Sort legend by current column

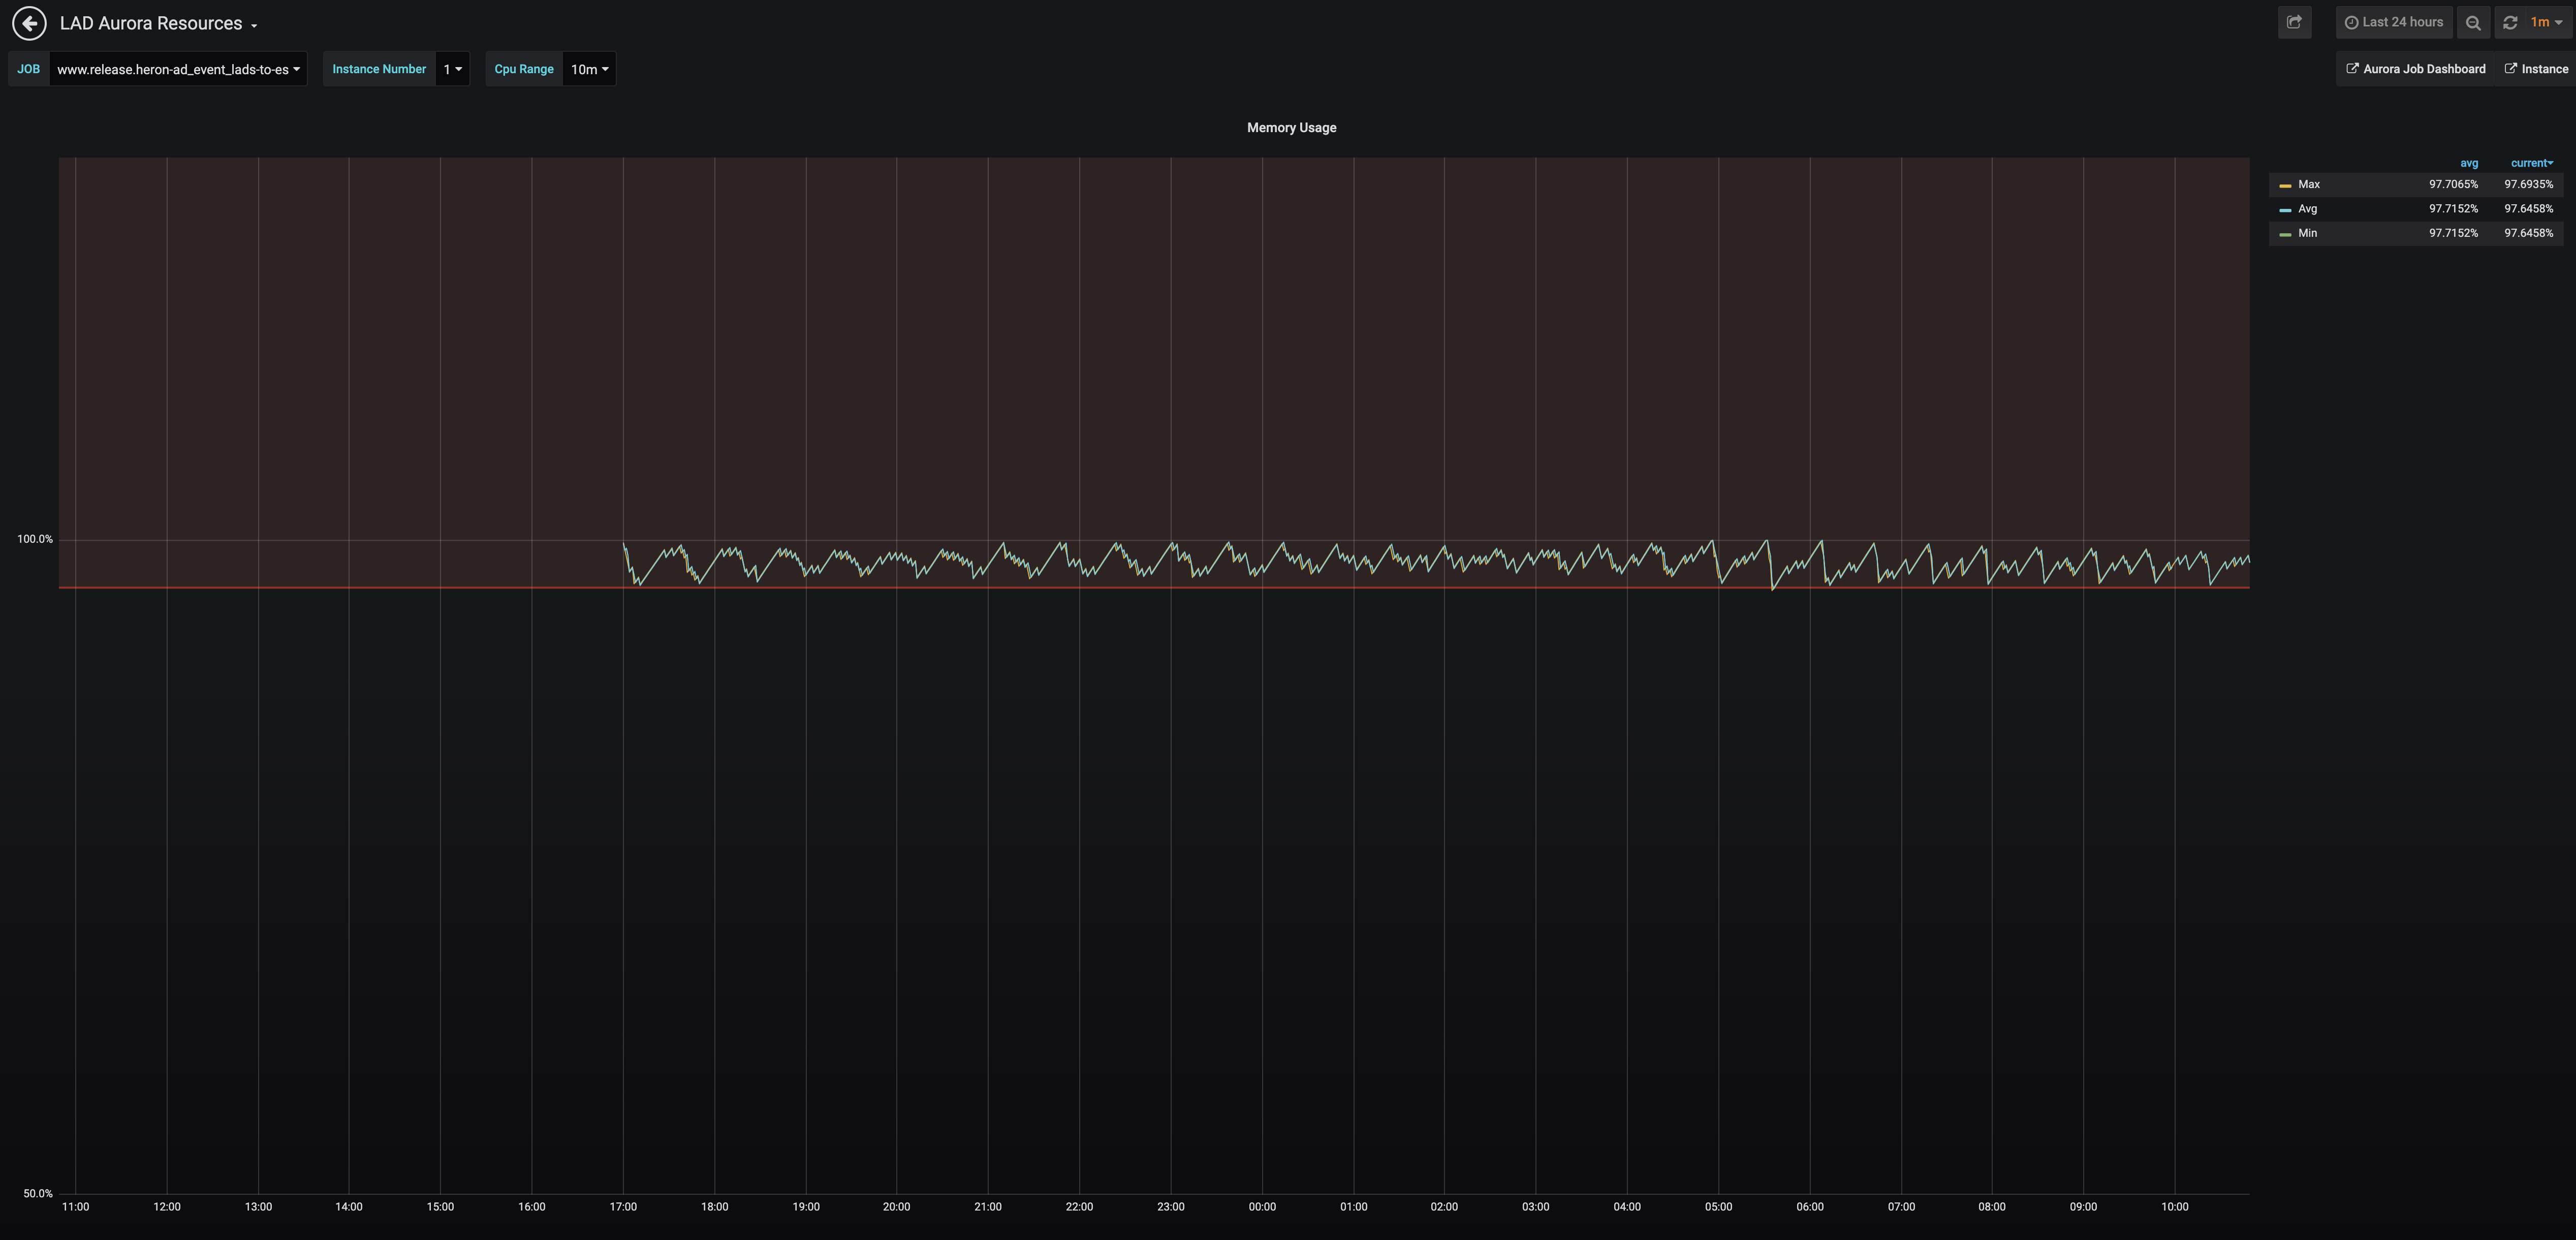pyautogui.click(x=2530, y=163)
